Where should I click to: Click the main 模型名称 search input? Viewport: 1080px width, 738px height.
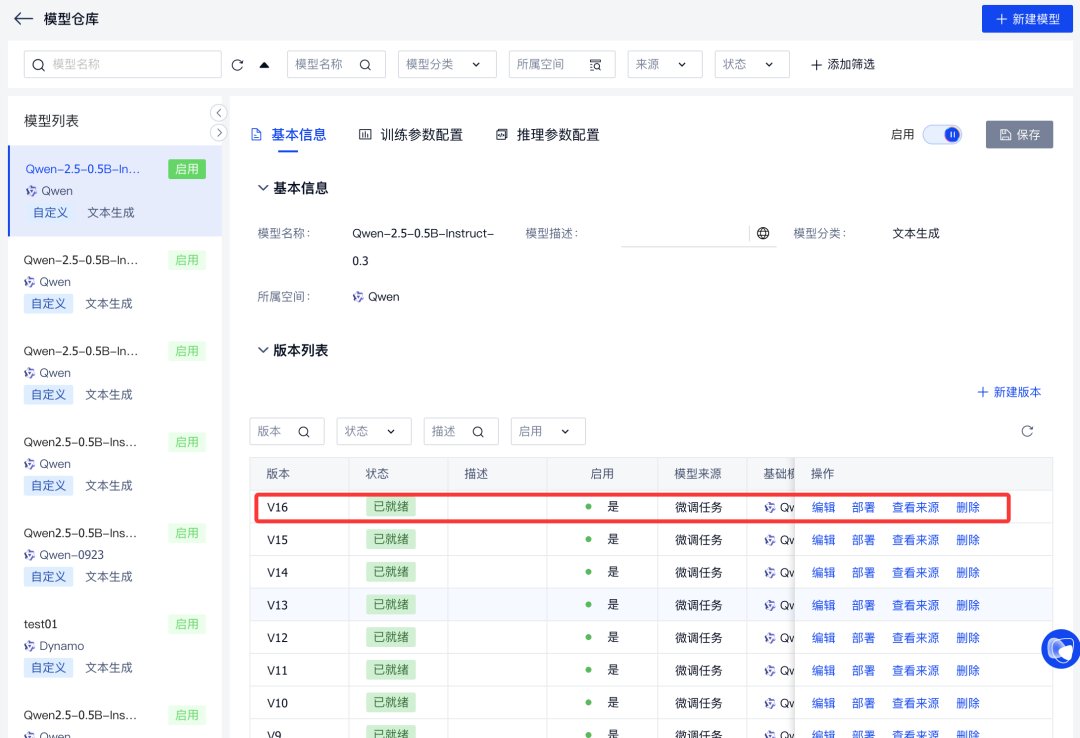[123, 64]
